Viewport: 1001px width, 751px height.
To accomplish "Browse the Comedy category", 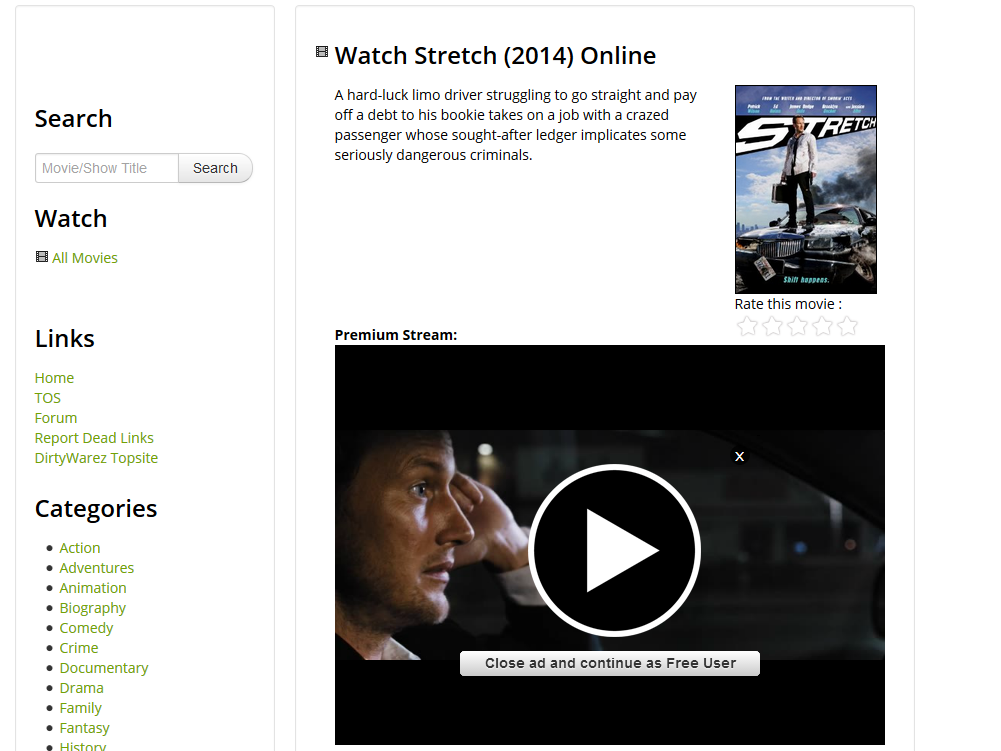I will click(x=86, y=628).
